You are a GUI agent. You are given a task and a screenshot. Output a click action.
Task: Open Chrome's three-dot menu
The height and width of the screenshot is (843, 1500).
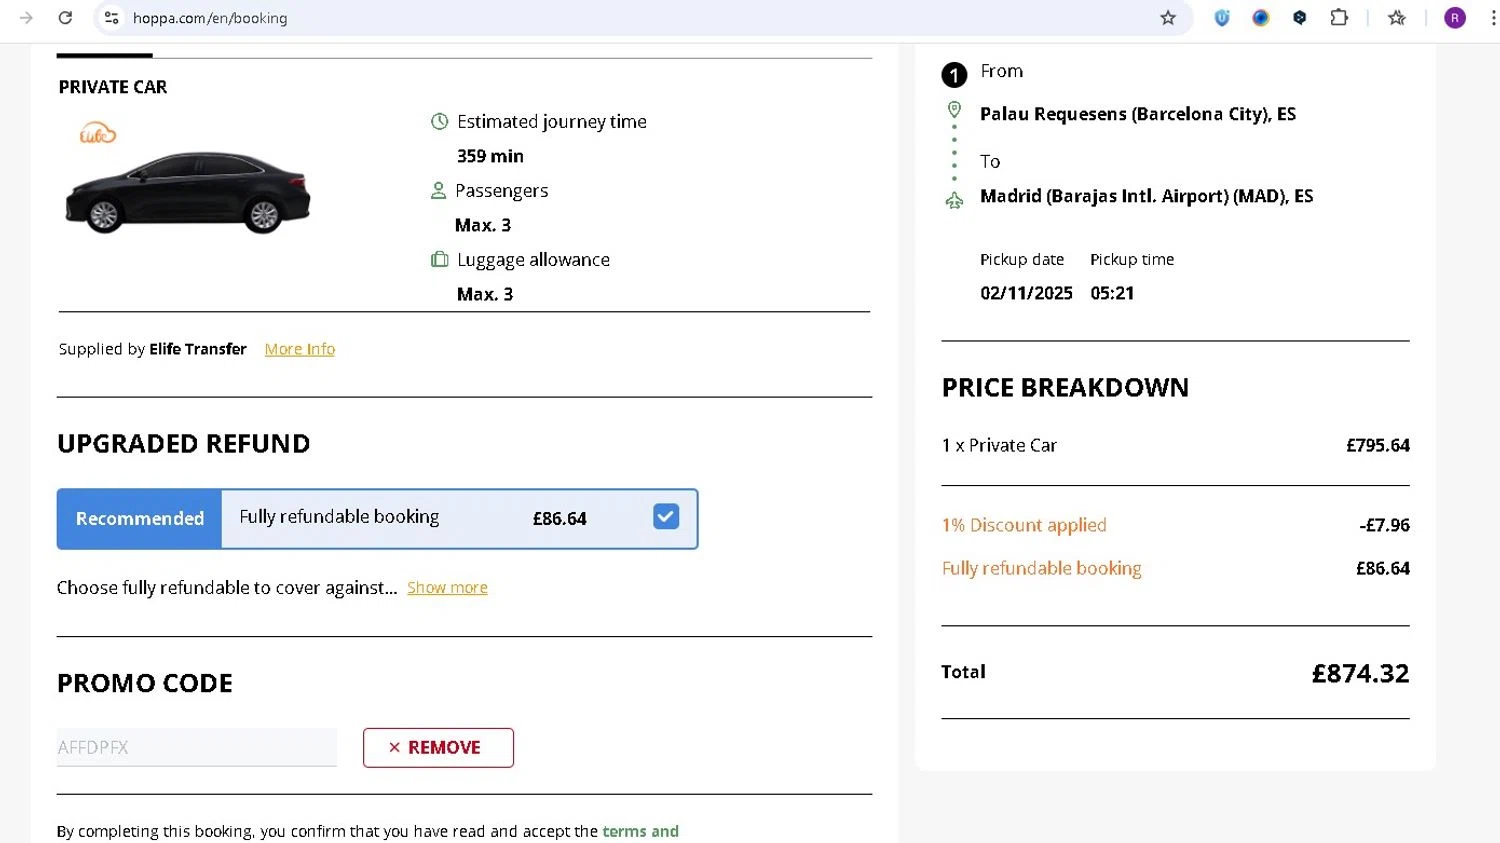(x=1493, y=18)
